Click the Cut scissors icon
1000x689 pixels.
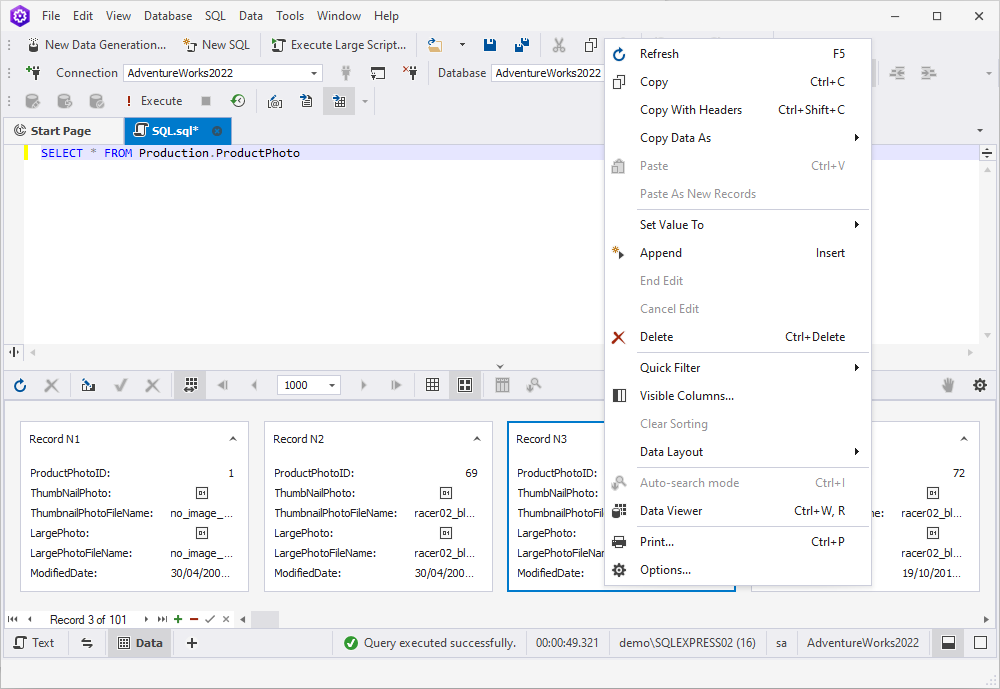559,45
